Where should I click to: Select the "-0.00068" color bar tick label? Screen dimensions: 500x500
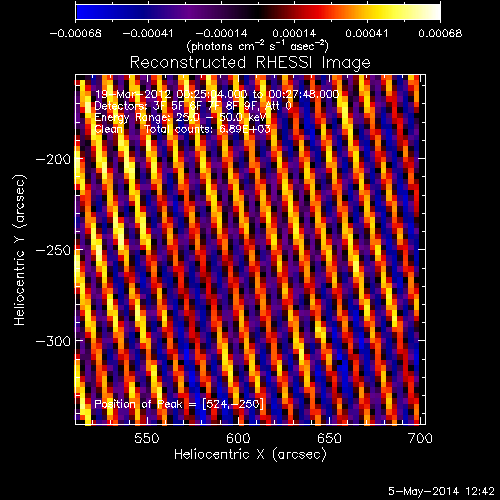76,33
